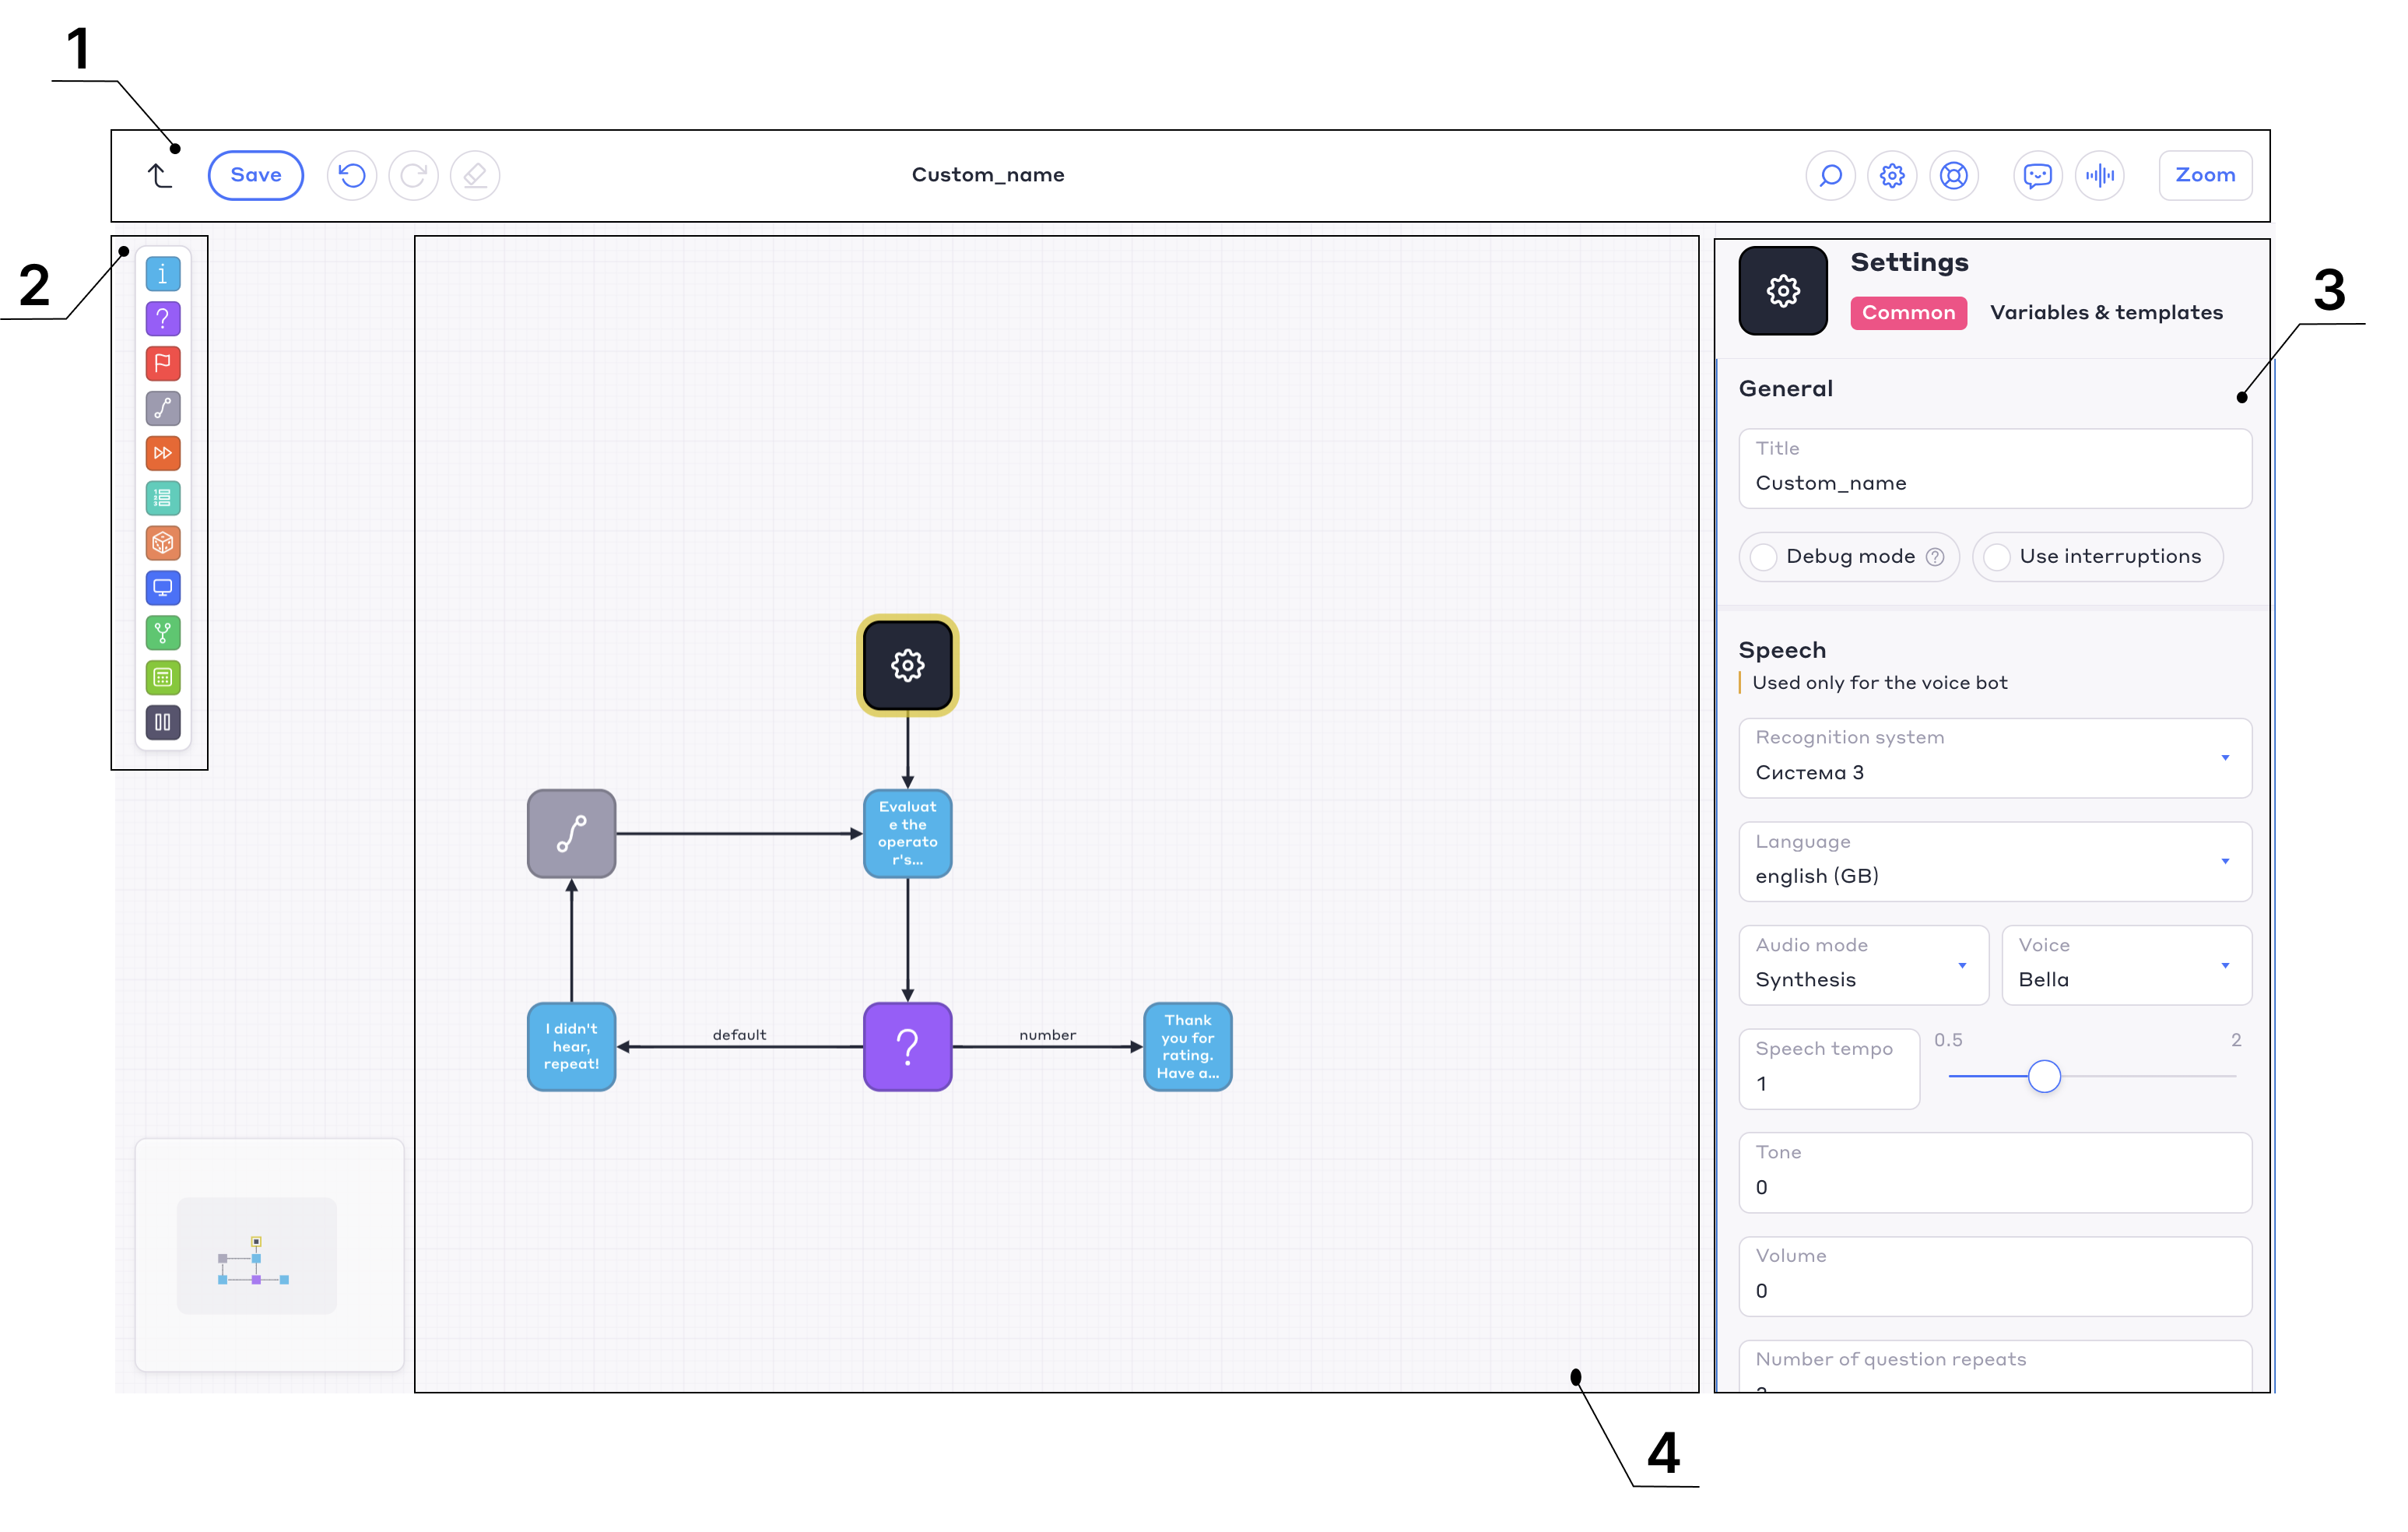Switch to Variables & templates tab
The width and height of the screenshot is (2408, 1532).
click(x=2106, y=313)
